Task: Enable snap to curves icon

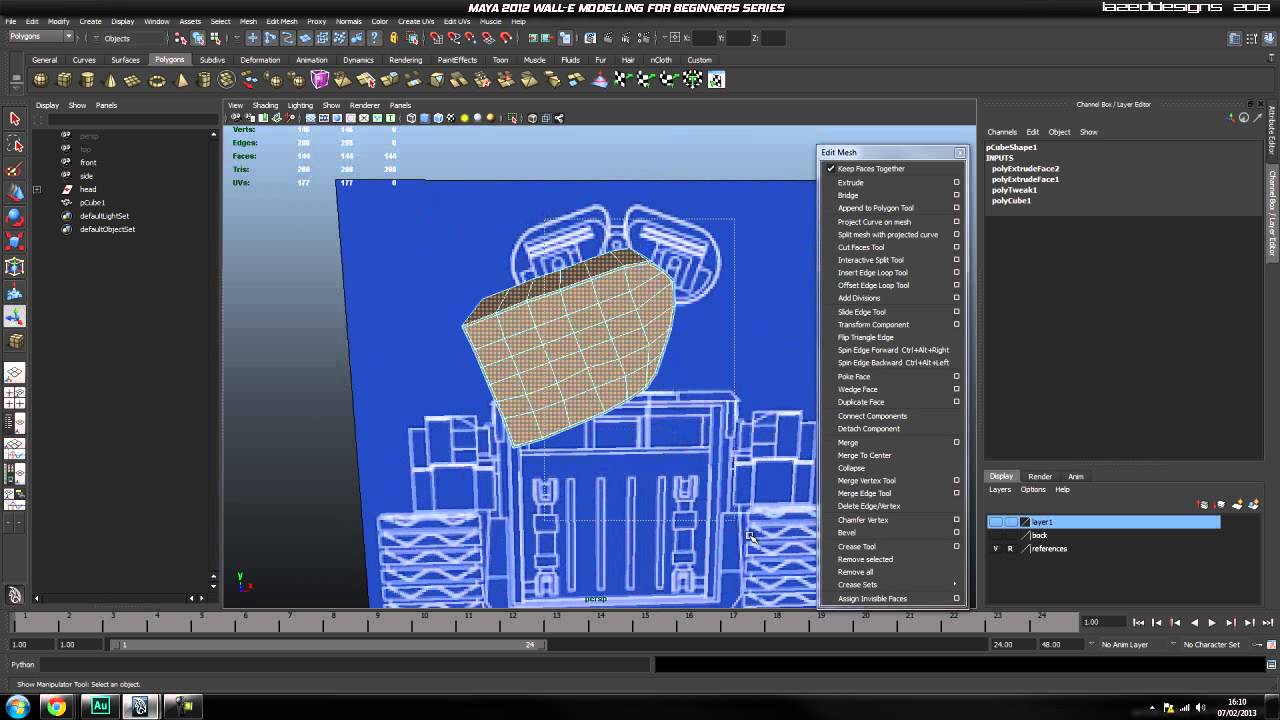Action: click(454, 38)
